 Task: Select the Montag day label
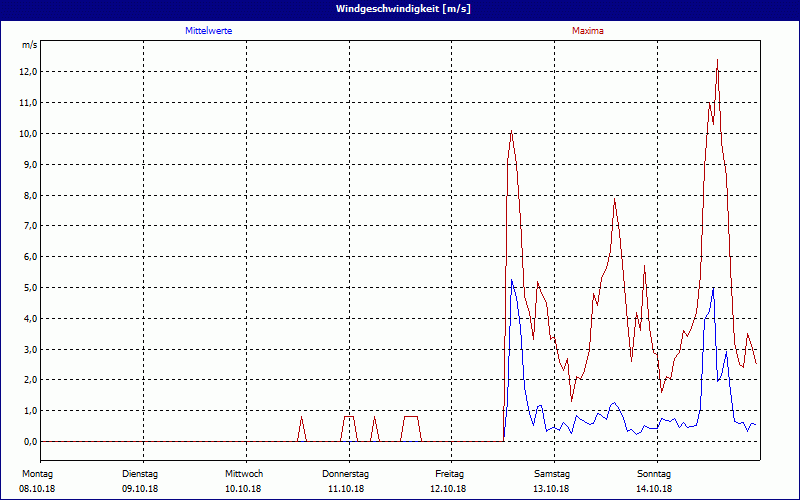pos(36,473)
